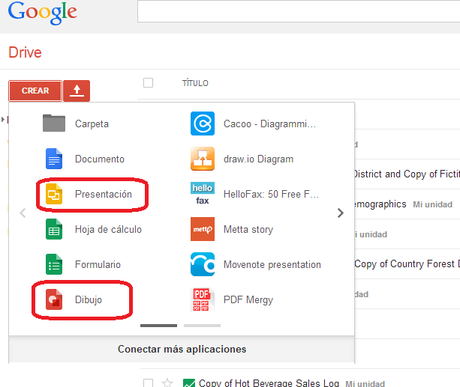Go to previous apps page with left chevron
This screenshot has height=387, width=460.
(x=23, y=213)
